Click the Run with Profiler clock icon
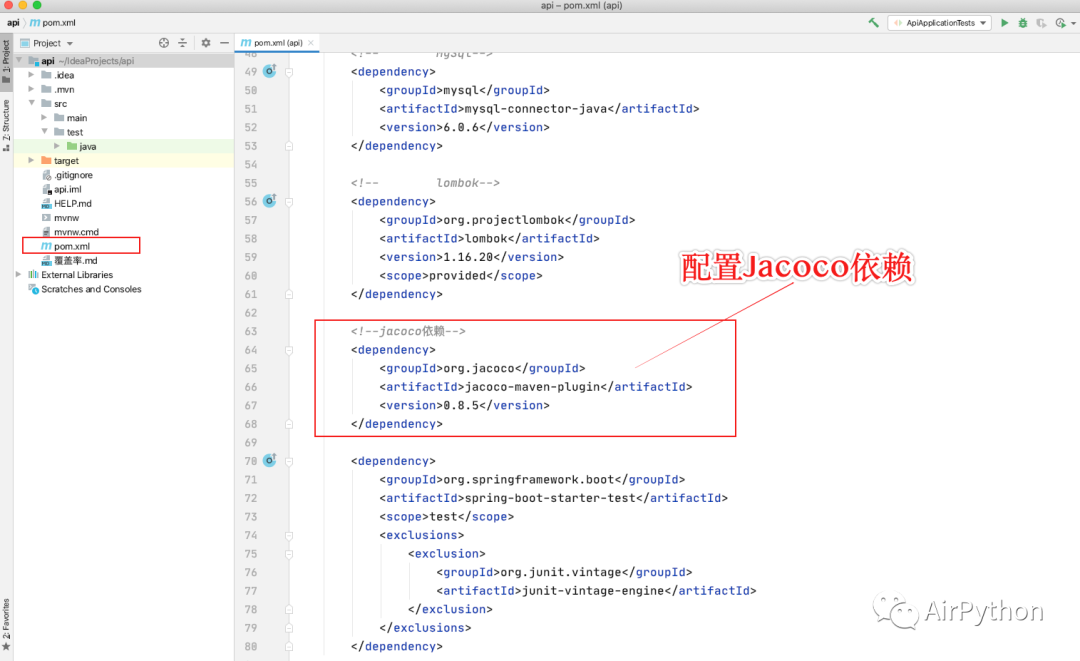 pyautogui.click(x=1060, y=23)
